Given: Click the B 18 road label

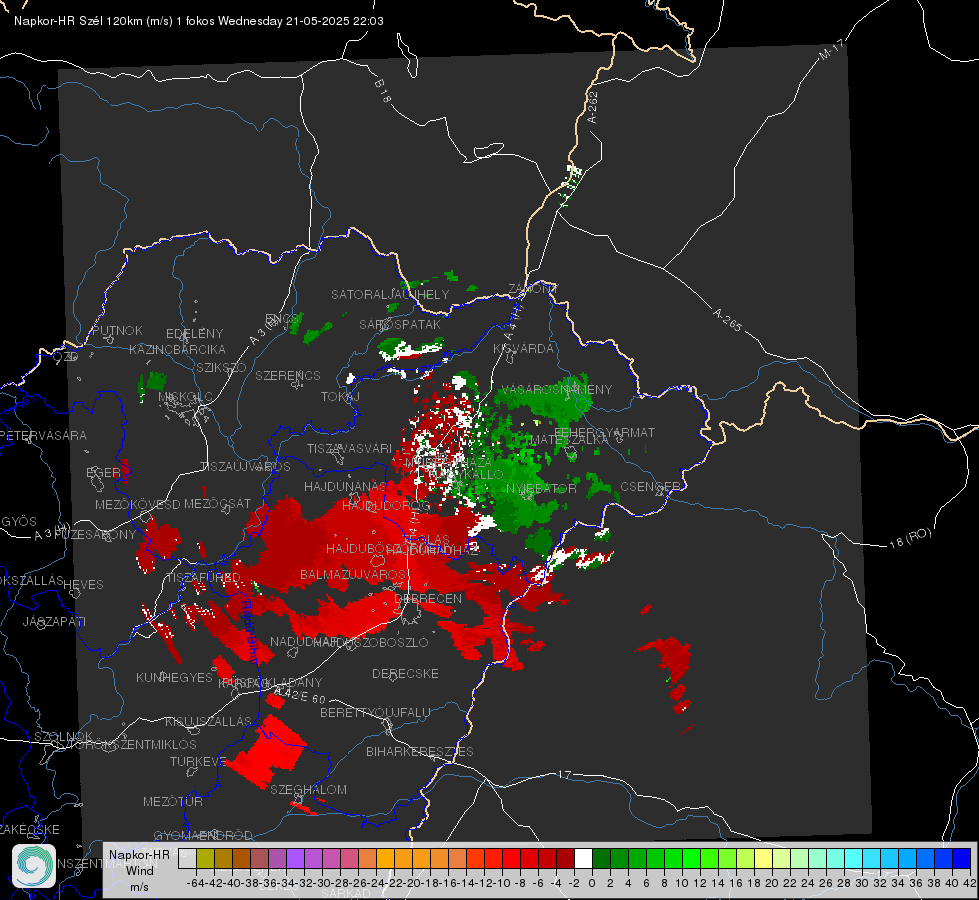Looking at the screenshot, I should pyautogui.click(x=382, y=91).
